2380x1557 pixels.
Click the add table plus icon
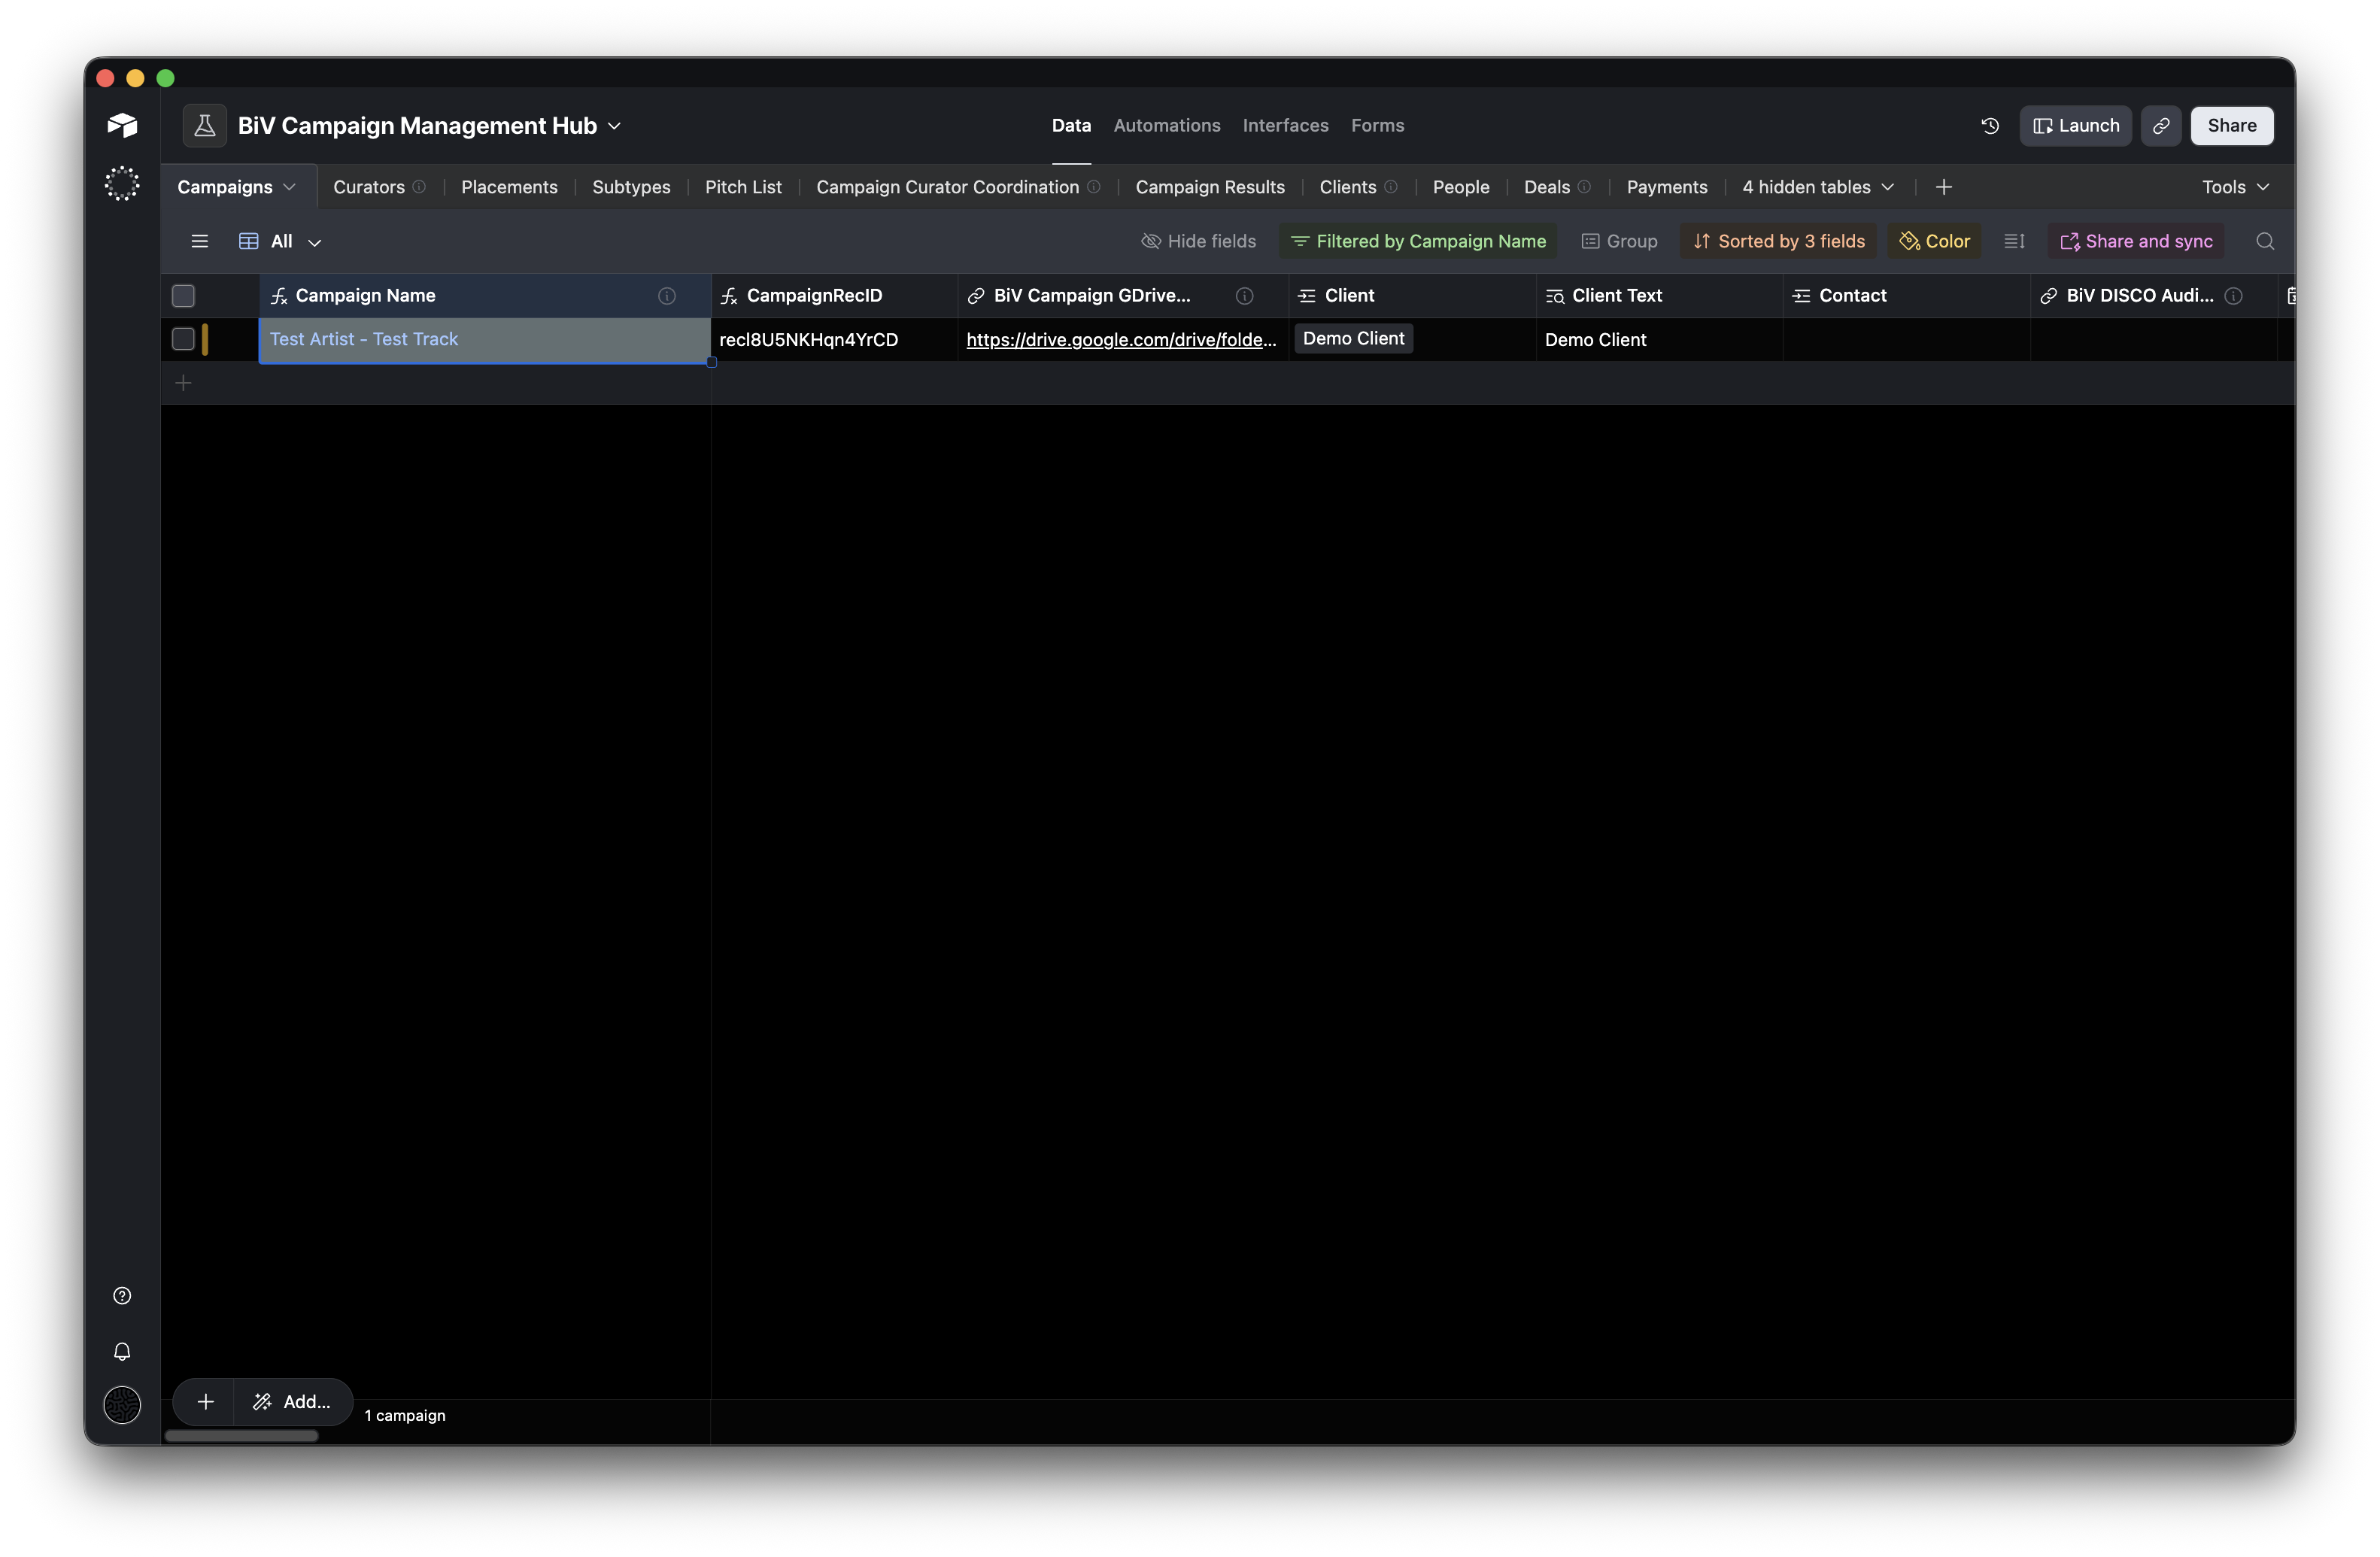(1944, 187)
